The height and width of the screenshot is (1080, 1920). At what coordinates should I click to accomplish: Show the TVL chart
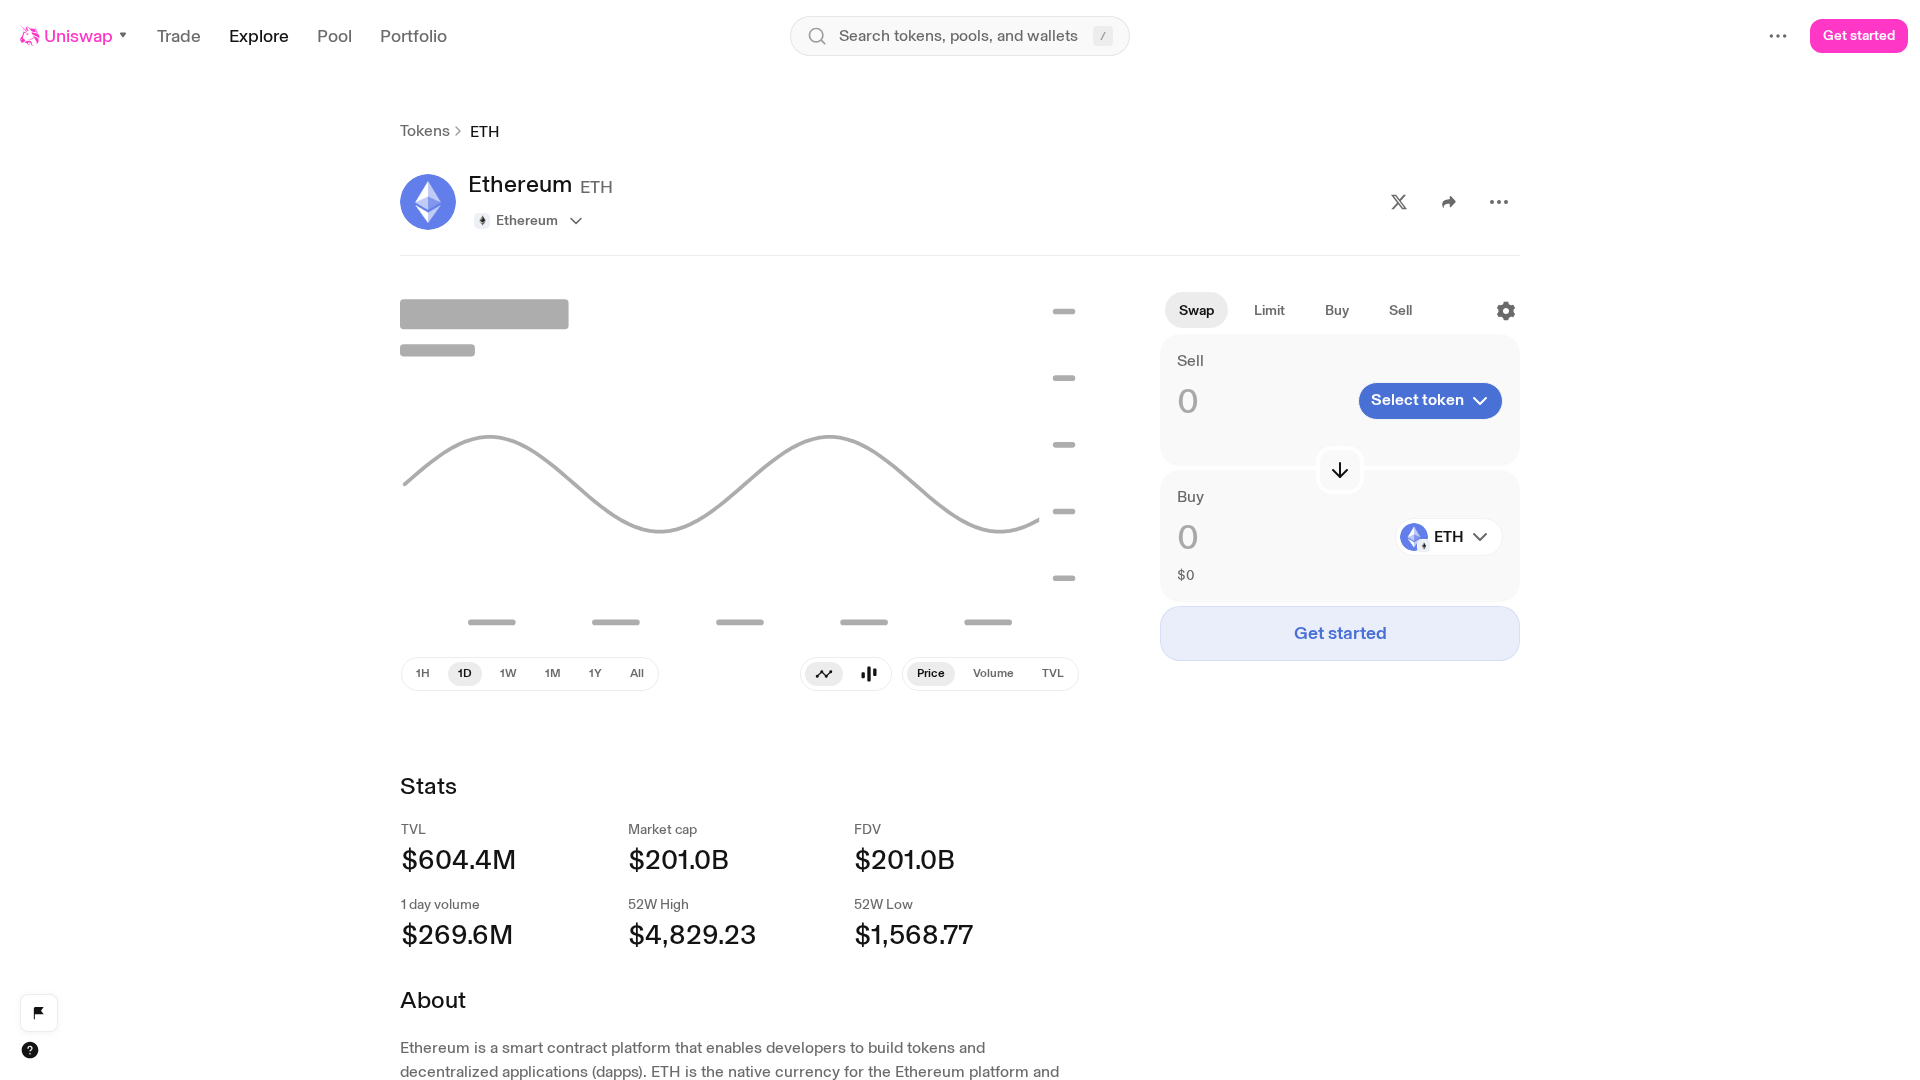pyautogui.click(x=1052, y=674)
